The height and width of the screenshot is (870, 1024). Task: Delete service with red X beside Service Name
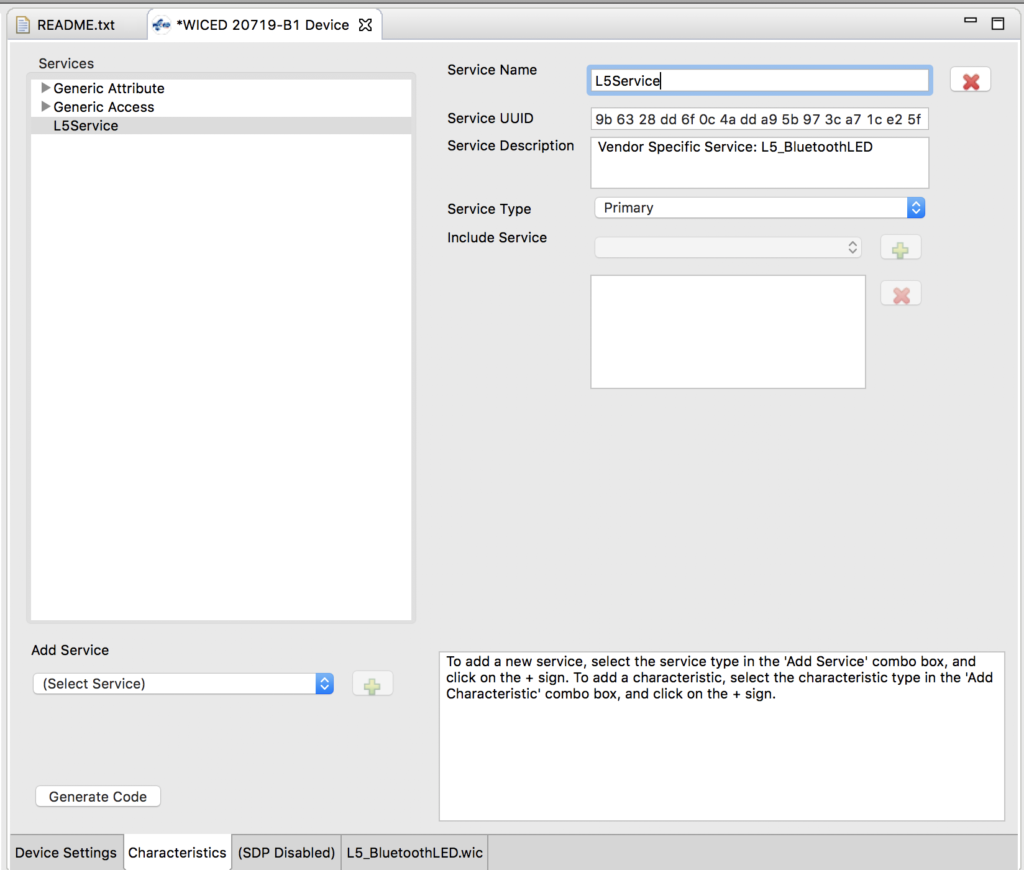click(x=970, y=81)
